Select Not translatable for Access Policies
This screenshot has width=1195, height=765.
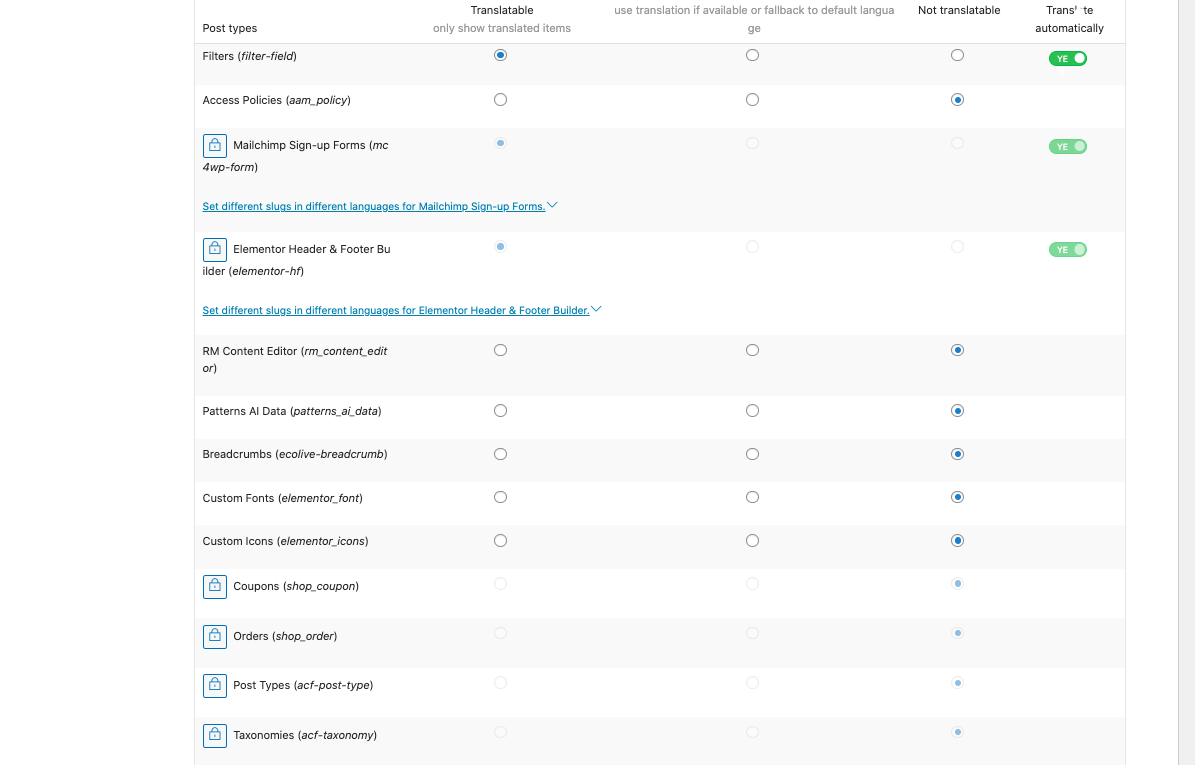click(x=957, y=100)
